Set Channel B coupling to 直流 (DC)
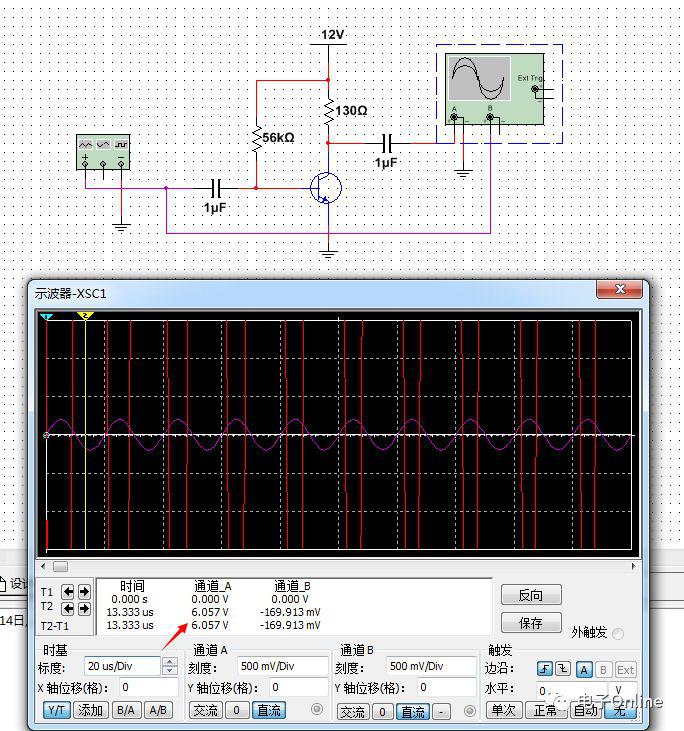 pyautogui.click(x=414, y=712)
